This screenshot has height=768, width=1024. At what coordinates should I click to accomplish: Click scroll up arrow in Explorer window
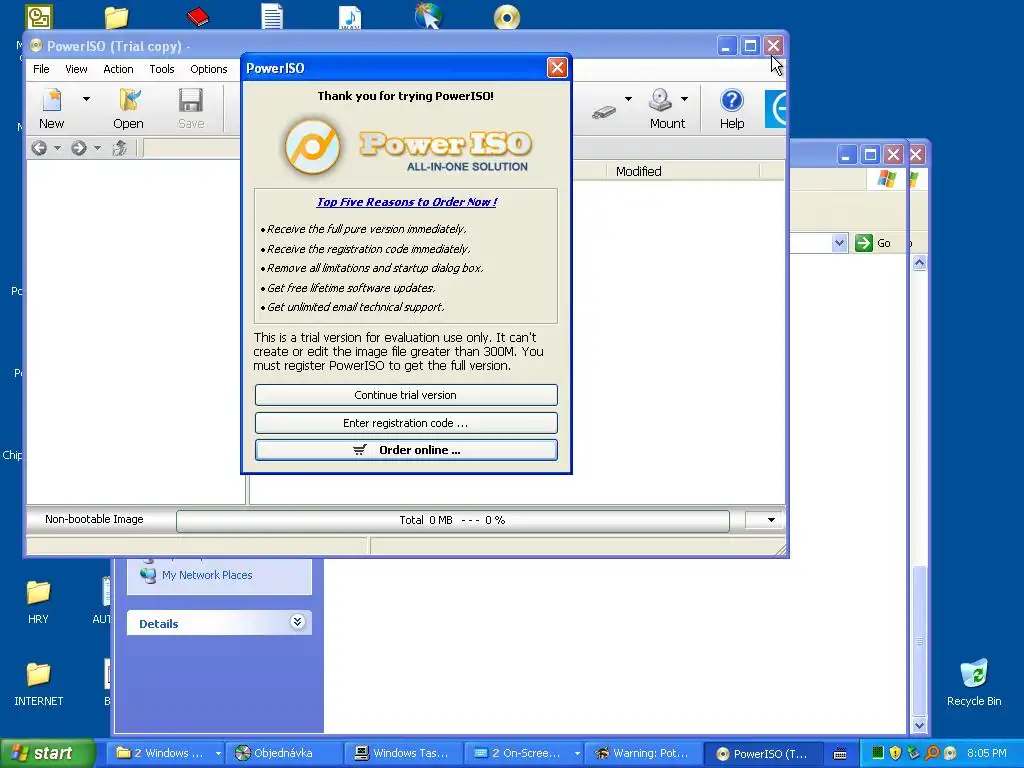tap(920, 263)
